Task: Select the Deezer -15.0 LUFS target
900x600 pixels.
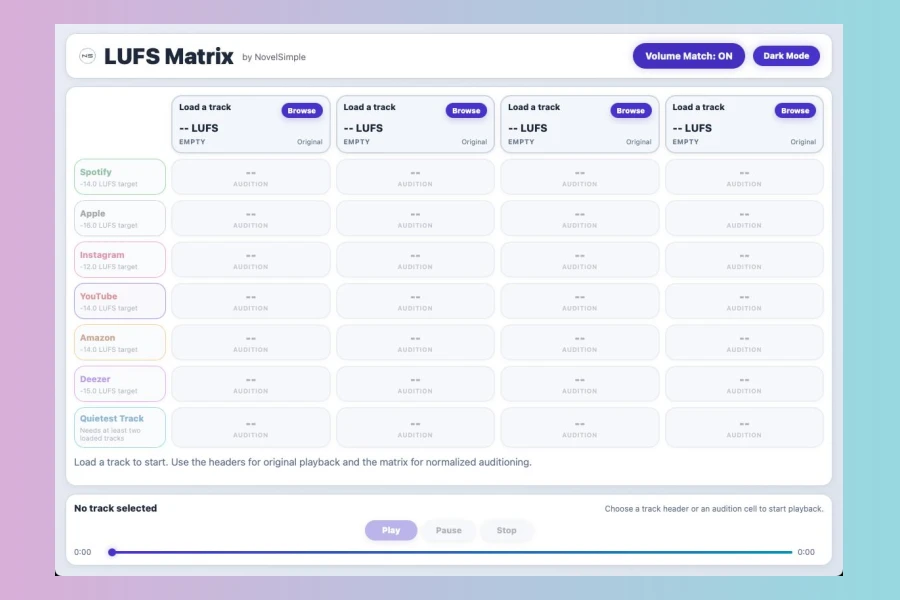Action: [x=120, y=384]
